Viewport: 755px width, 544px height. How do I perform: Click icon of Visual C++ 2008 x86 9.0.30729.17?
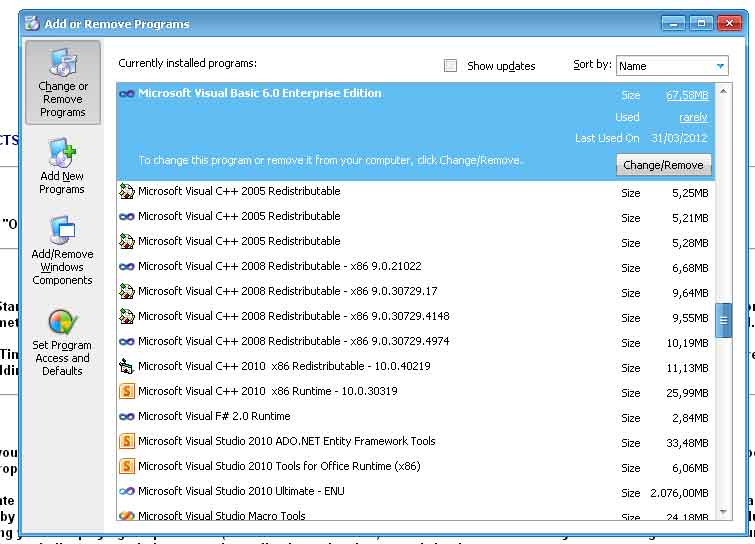click(x=127, y=292)
